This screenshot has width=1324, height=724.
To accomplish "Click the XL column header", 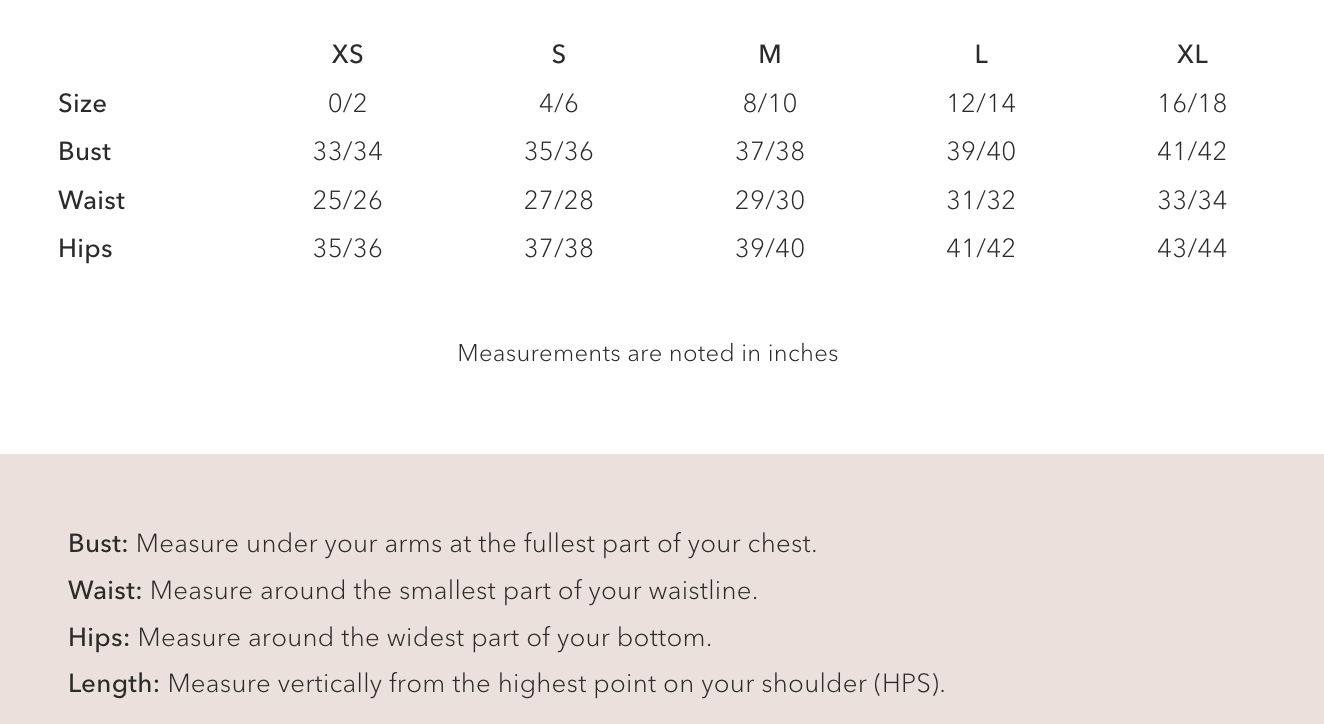I will tap(1192, 54).
